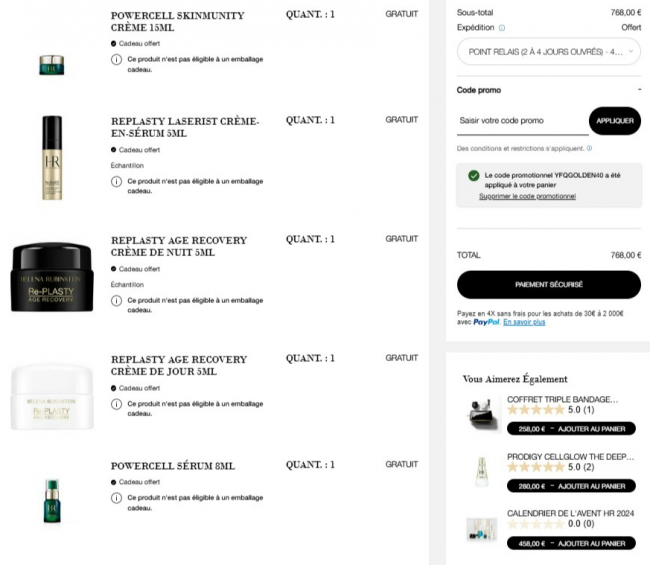The image size is (650, 565).
Task: Apply the promo code with Appliquer button
Action: click(x=615, y=121)
